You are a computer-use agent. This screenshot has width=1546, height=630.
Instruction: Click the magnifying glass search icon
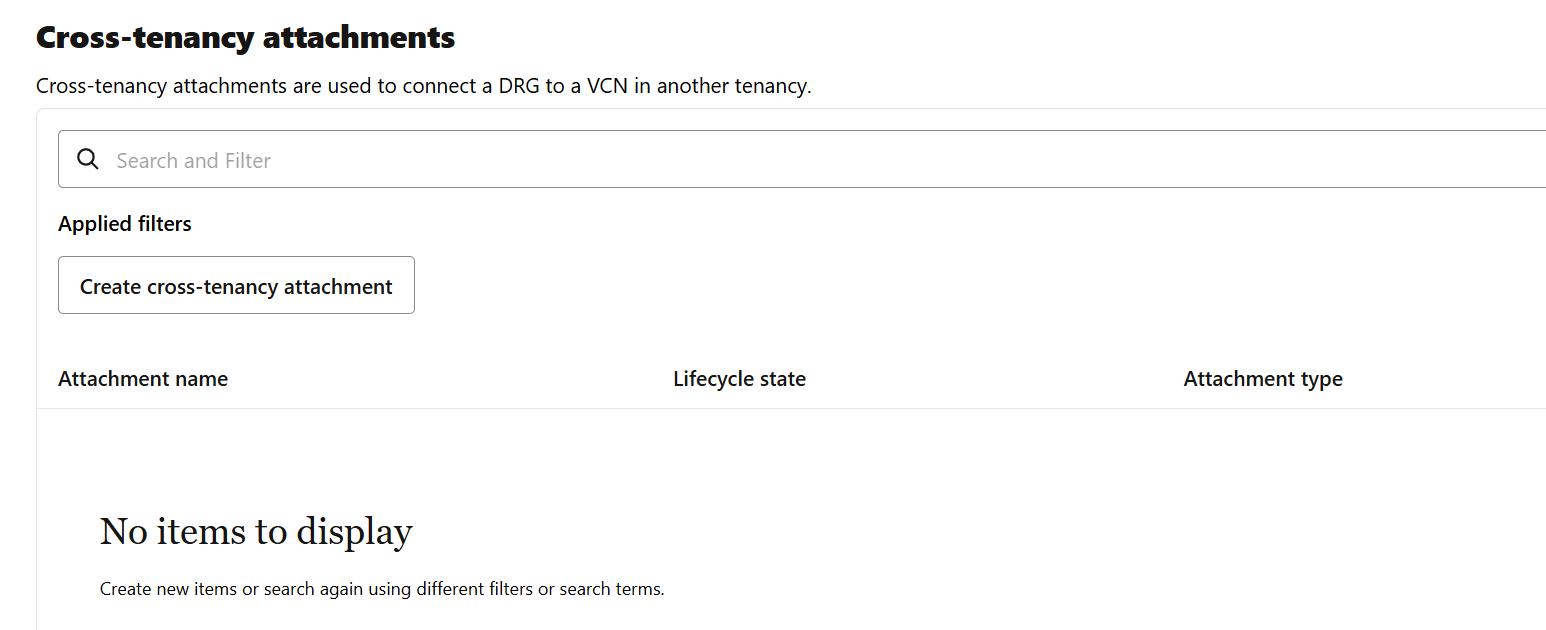coord(88,160)
